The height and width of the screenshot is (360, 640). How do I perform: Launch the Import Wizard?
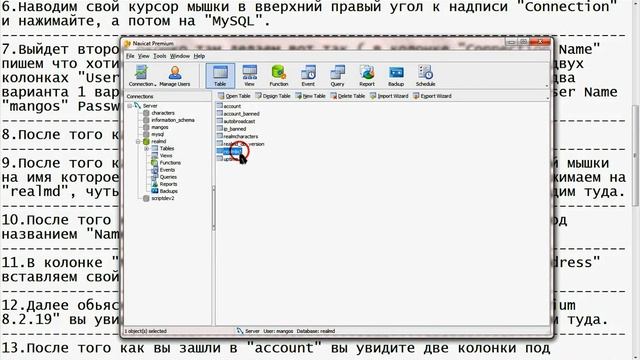(389, 96)
